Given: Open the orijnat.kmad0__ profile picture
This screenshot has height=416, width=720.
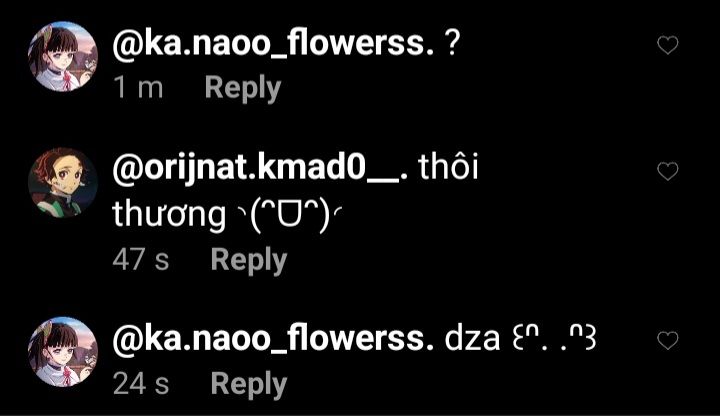Looking at the screenshot, I should click(x=63, y=182).
